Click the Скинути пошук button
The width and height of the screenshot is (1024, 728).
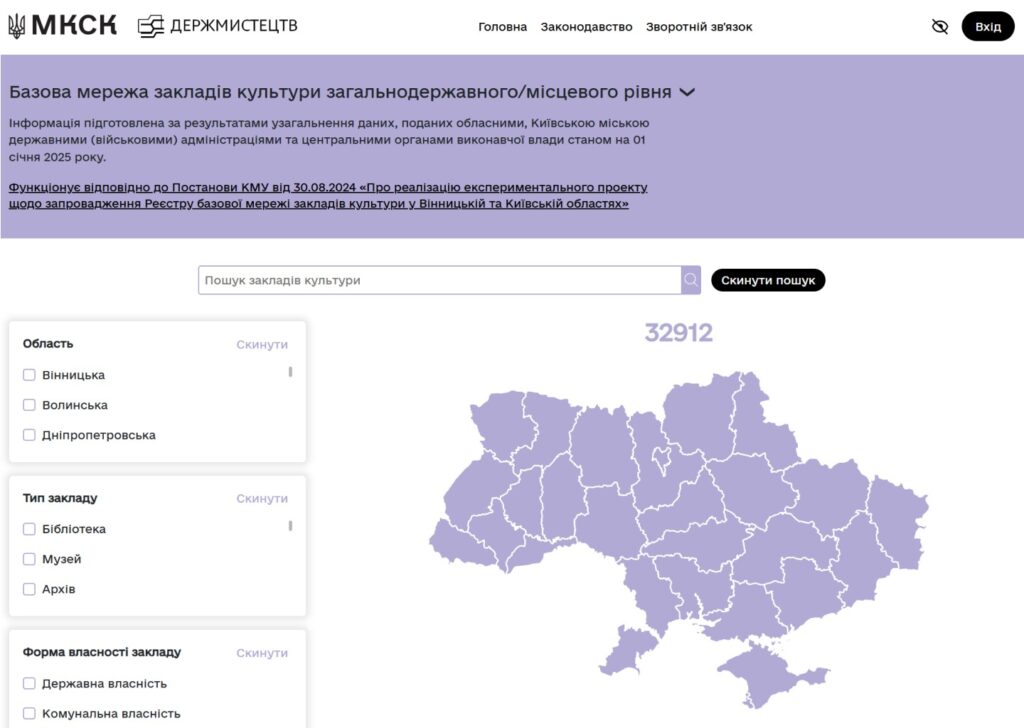[x=767, y=280]
